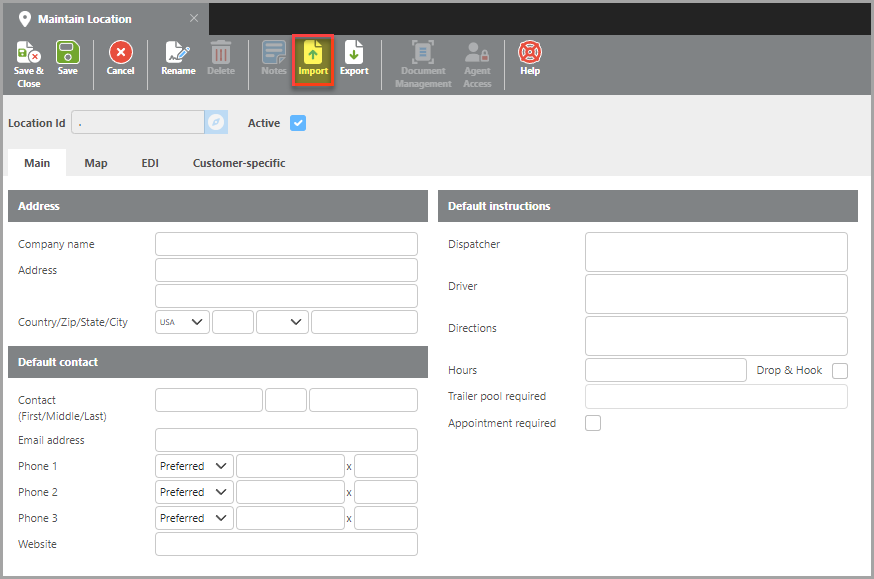Click into the Dispatcher instructions box

pyautogui.click(x=716, y=252)
